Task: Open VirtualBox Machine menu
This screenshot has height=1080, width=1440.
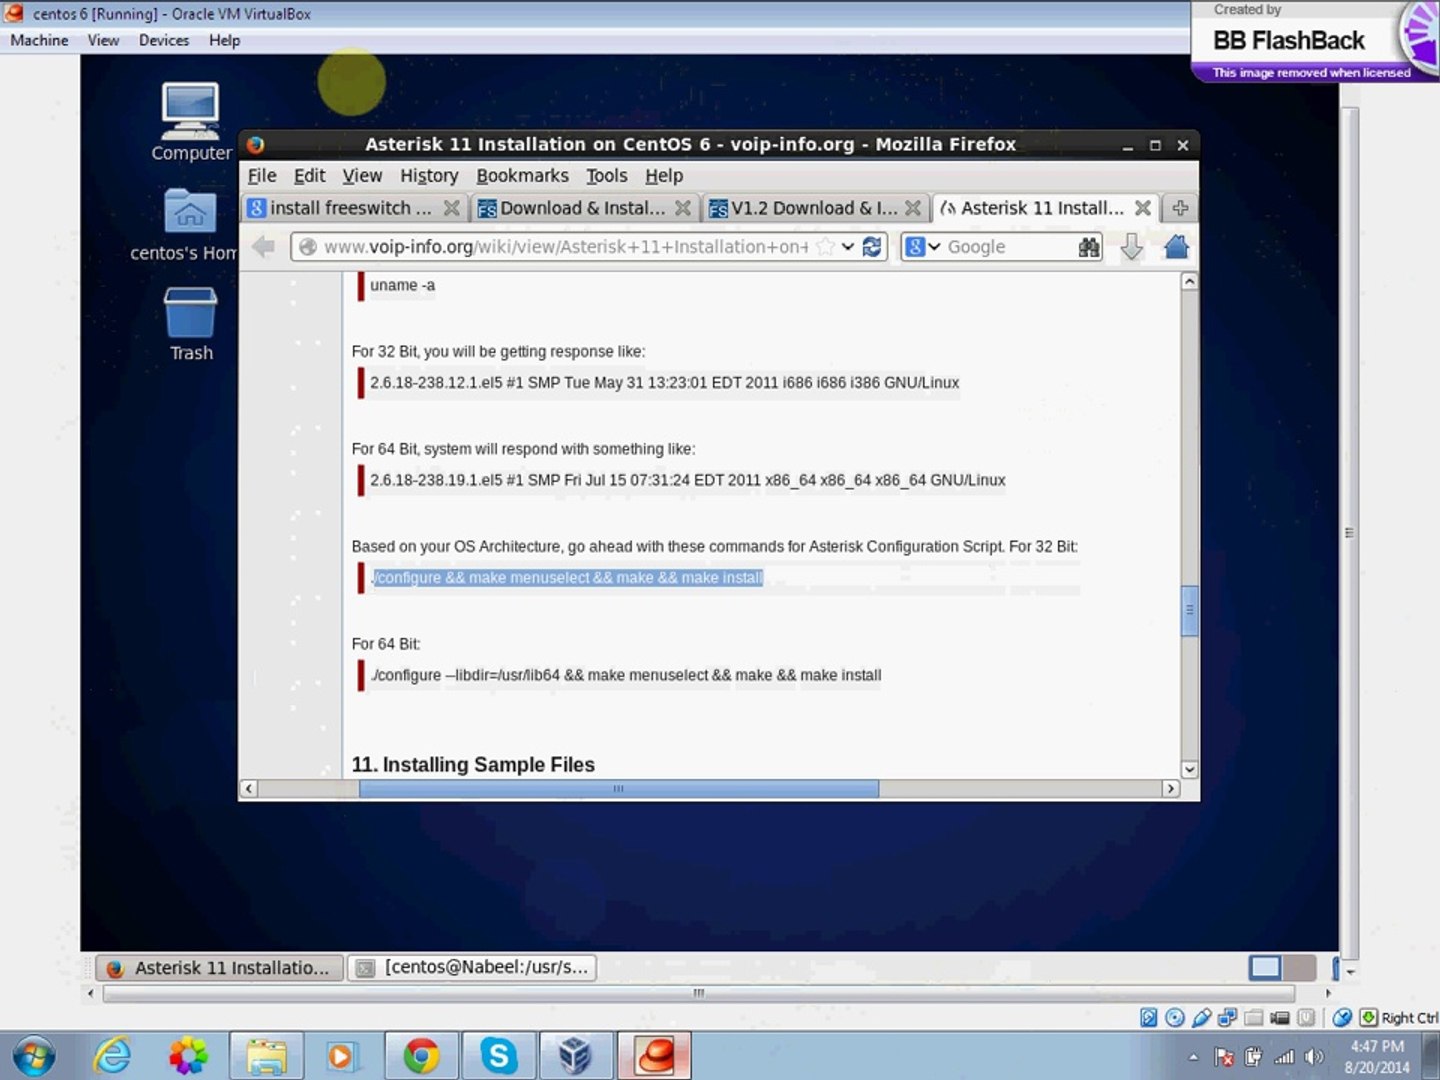Action: [39, 40]
